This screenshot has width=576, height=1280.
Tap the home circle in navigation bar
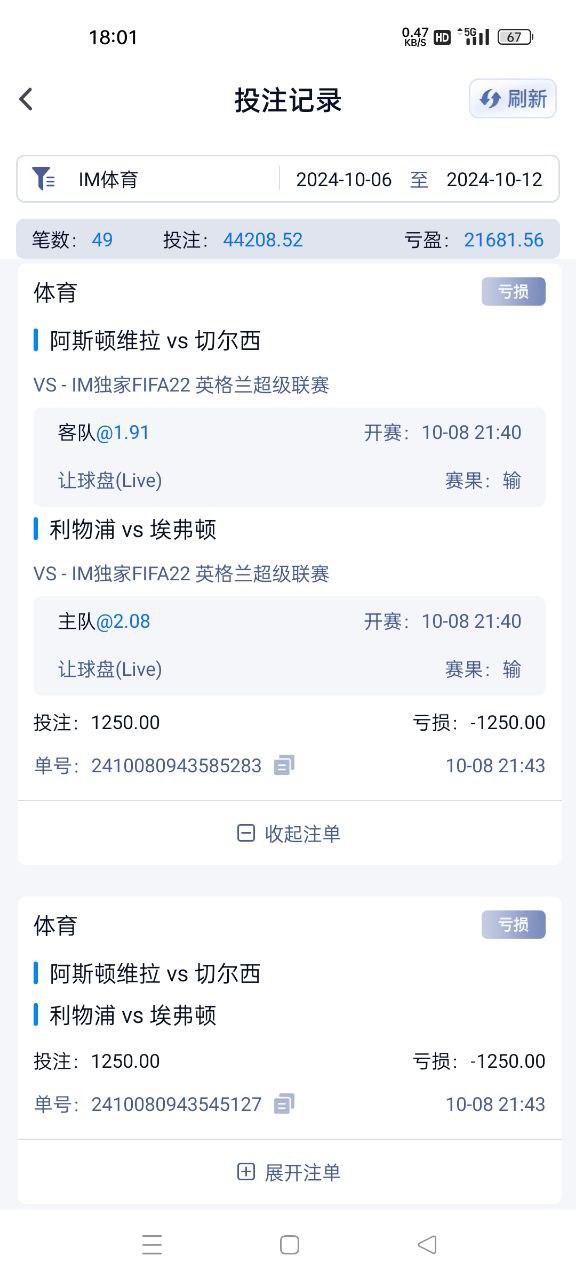(288, 1243)
